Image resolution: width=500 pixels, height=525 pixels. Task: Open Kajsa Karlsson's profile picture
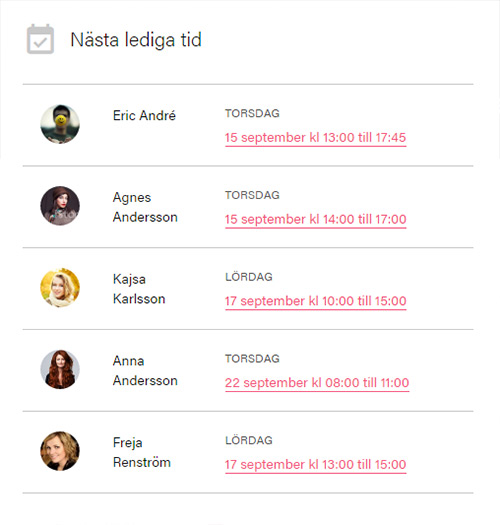coord(60,288)
